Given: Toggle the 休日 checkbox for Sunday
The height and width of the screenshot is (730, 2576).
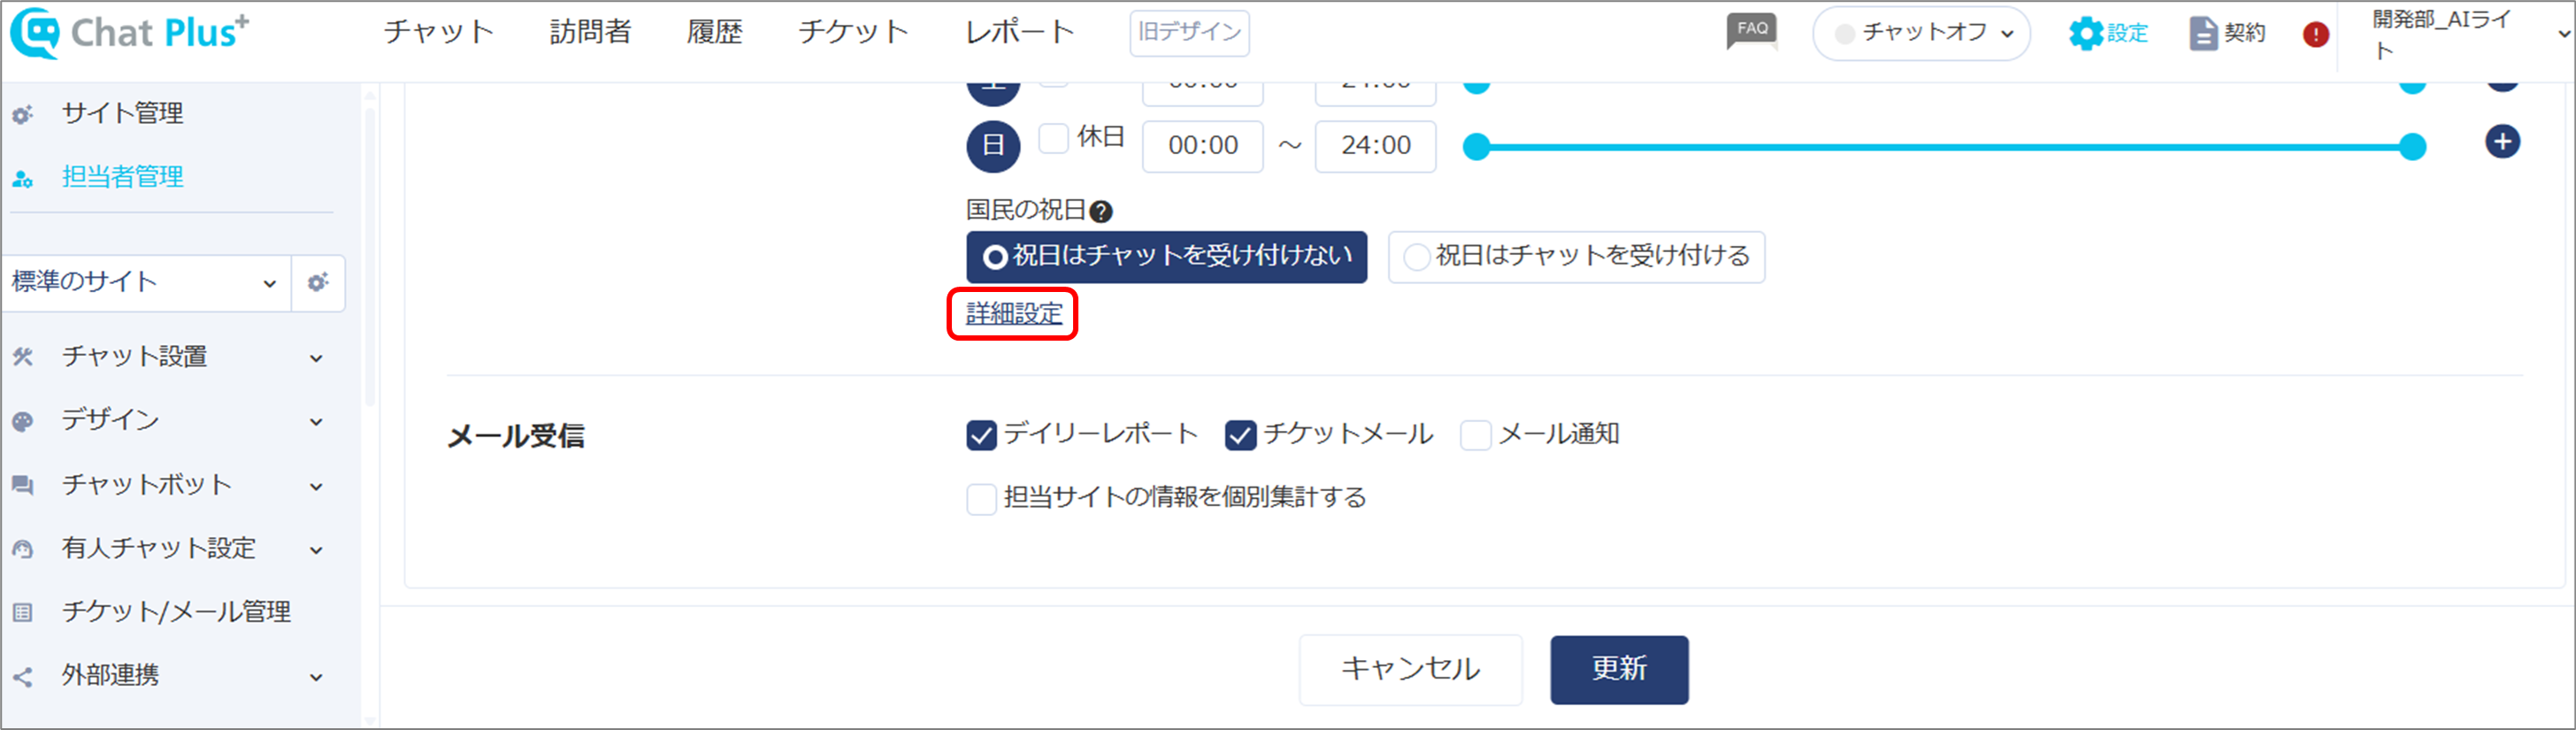Looking at the screenshot, I should 1054,138.
